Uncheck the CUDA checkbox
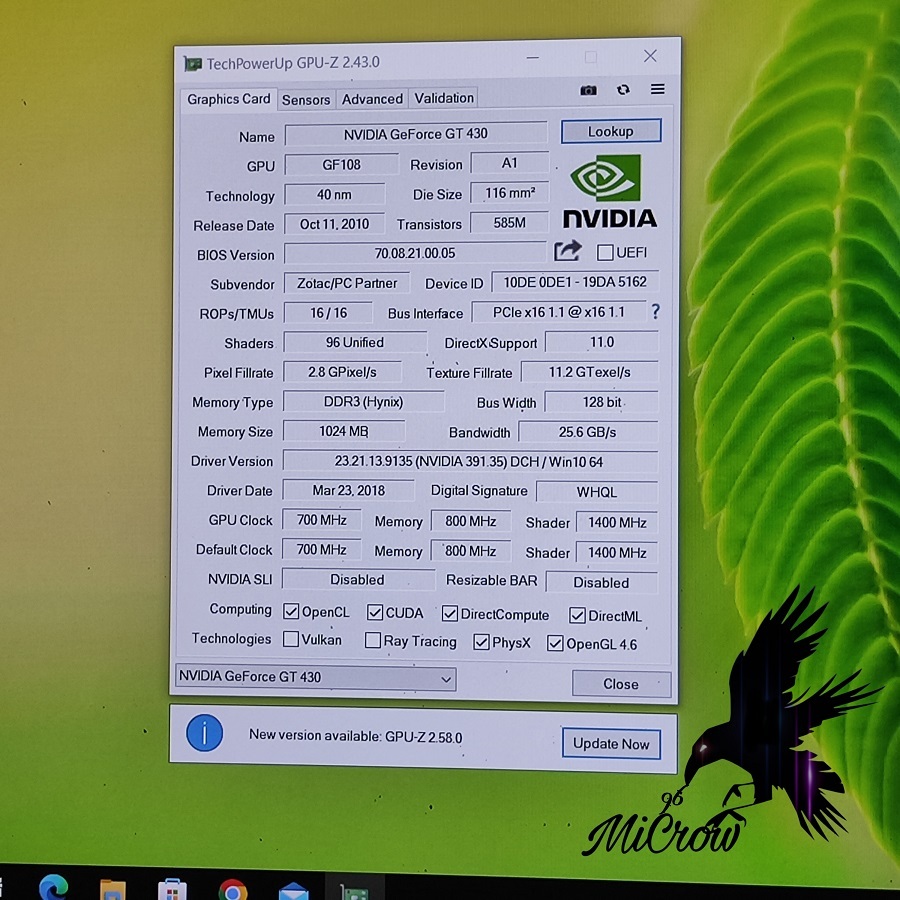 [375, 612]
